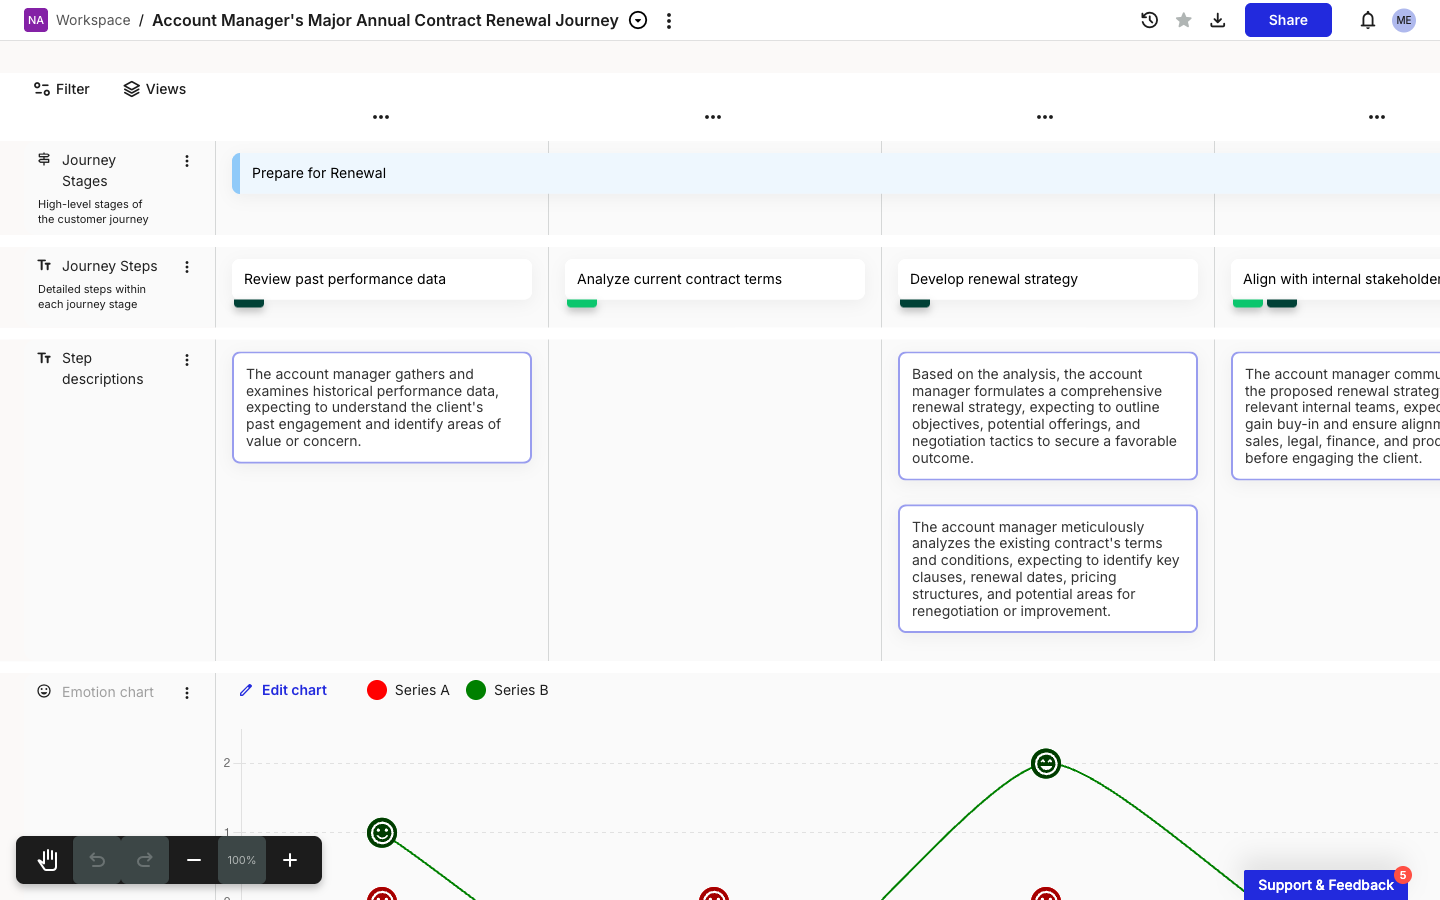This screenshot has width=1440, height=900.
Task: Open column options above Review past performance data
Action: (381, 117)
